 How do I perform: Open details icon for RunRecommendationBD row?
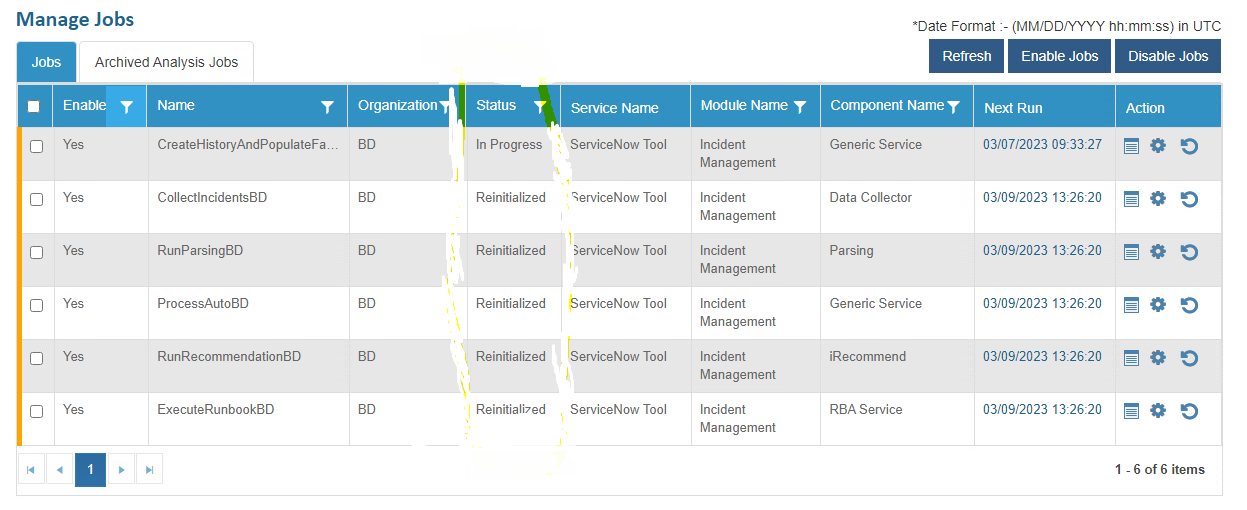(x=1131, y=358)
